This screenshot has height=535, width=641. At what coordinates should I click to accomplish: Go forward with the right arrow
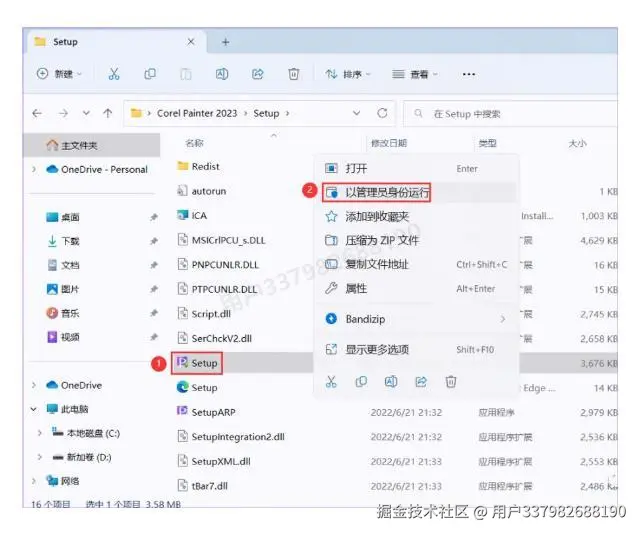(63, 113)
